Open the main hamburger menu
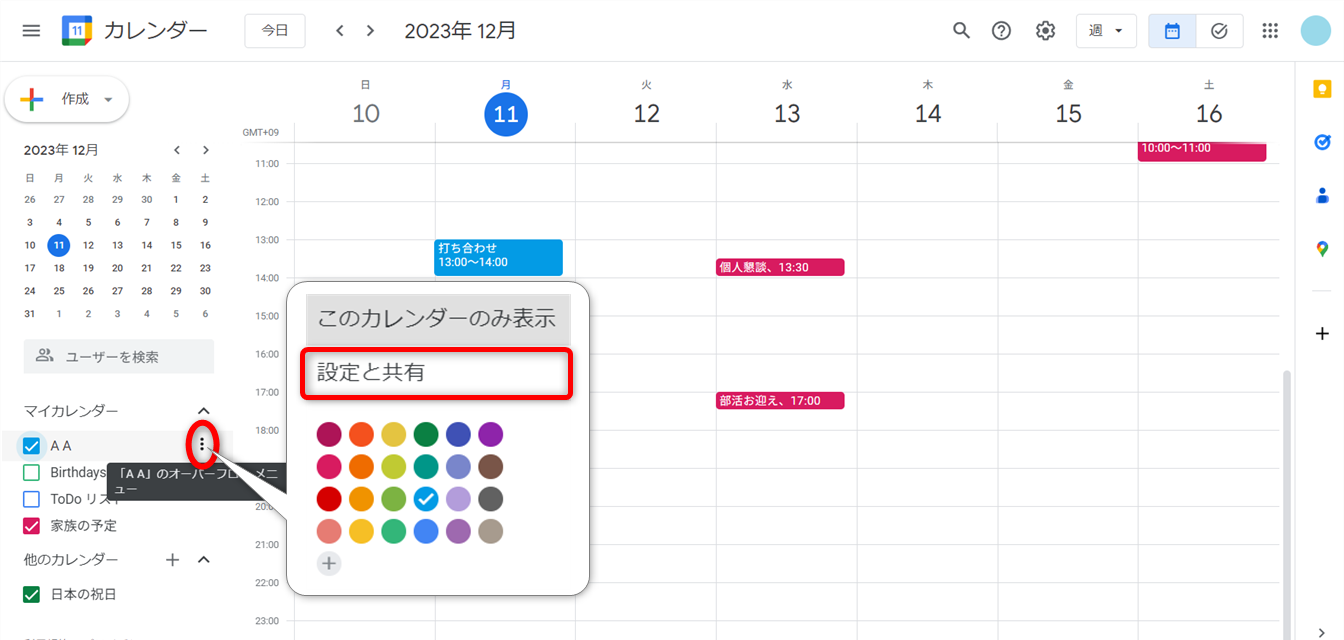The width and height of the screenshot is (1344, 640). 31,31
